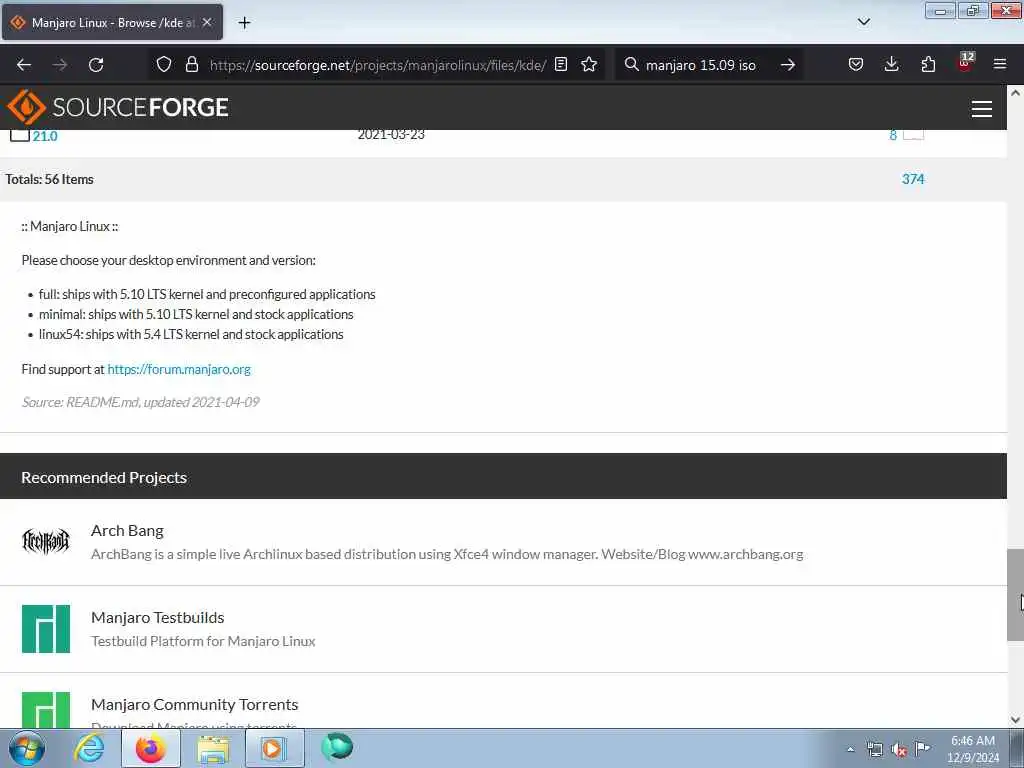This screenshot has width=1024, height=768.
Task: Open the 21.0 folder link
Action: (x=45, y=136)
